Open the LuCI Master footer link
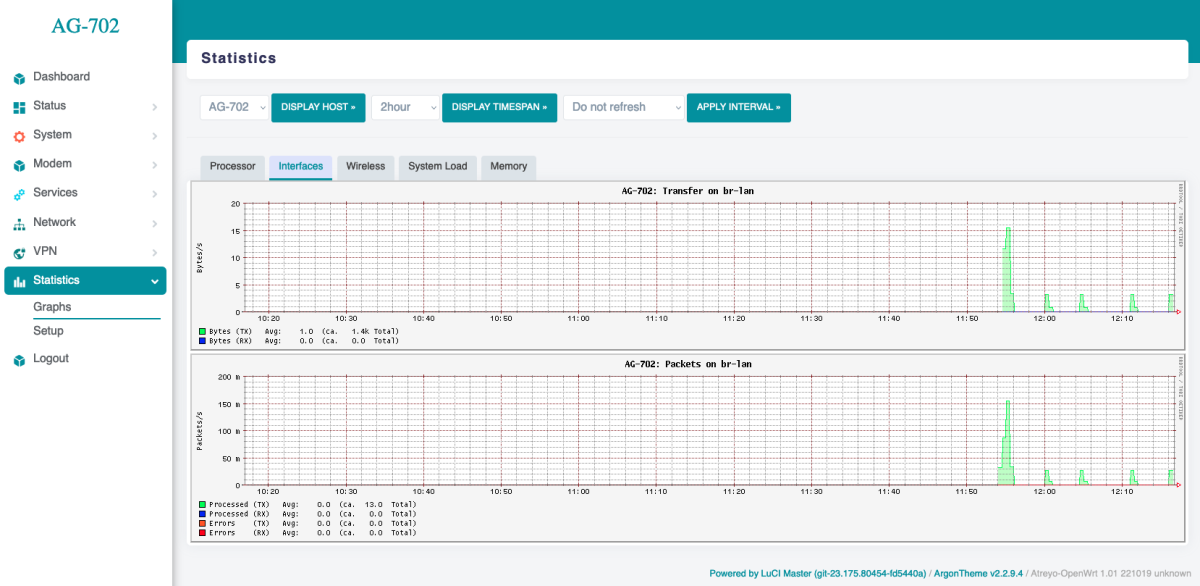Image resolution: width=1200 pixels, height=586 pixels. (818, 574)
